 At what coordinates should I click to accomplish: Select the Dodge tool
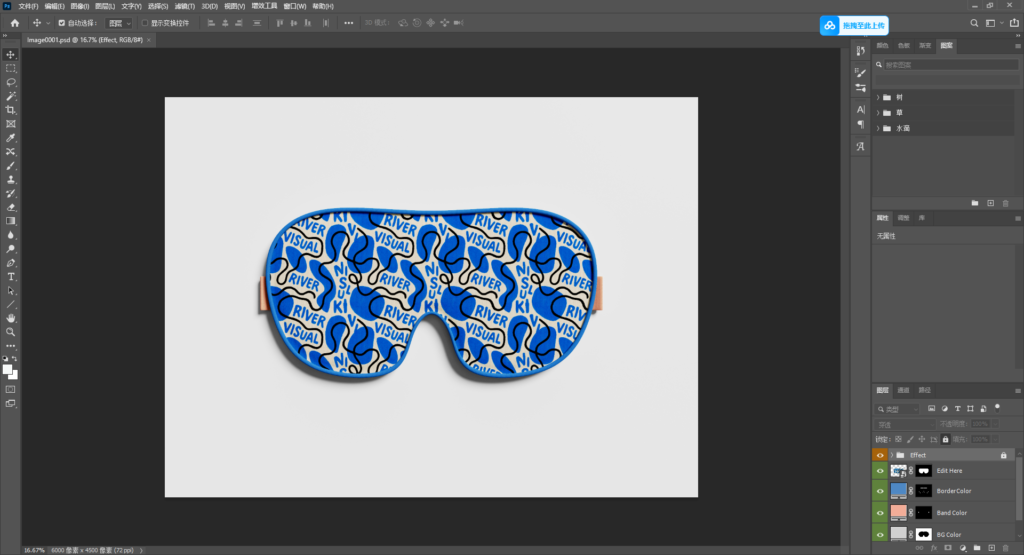pos(10,249)
